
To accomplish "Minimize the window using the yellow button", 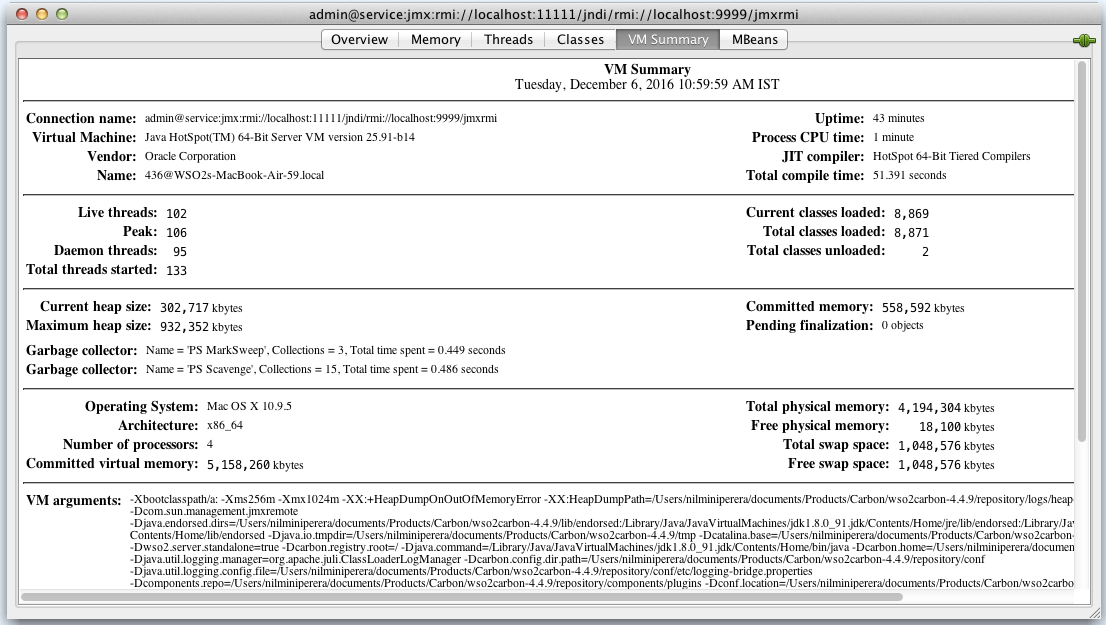I will click(42, 15).
